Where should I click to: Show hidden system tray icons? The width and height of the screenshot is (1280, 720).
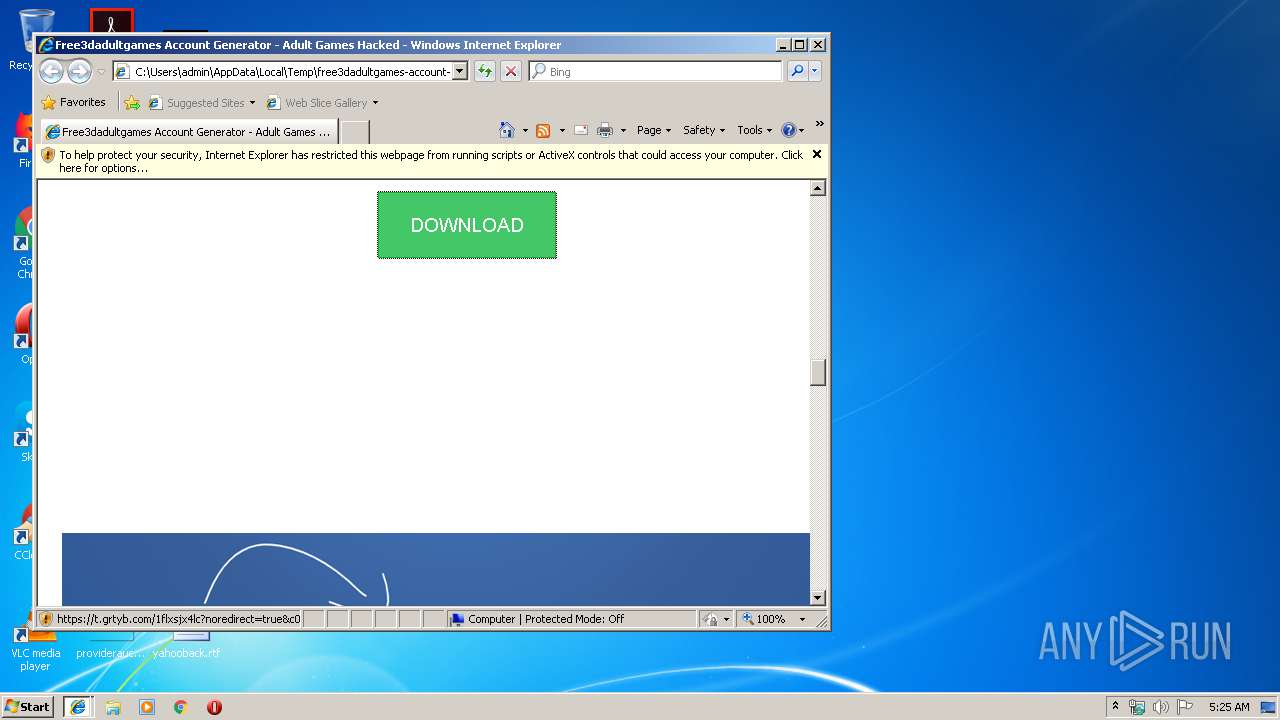coord(1116,706)
